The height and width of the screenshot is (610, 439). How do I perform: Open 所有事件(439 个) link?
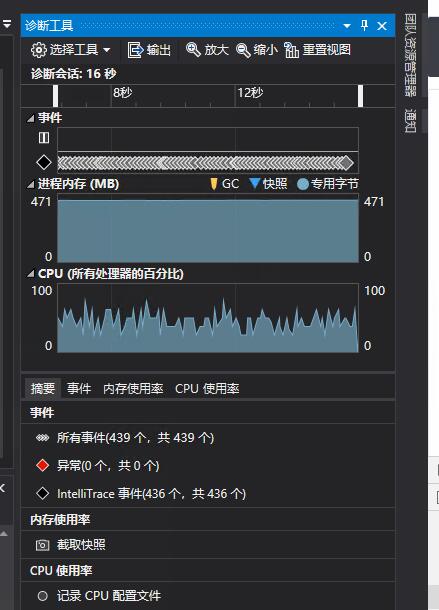point(135,438)
